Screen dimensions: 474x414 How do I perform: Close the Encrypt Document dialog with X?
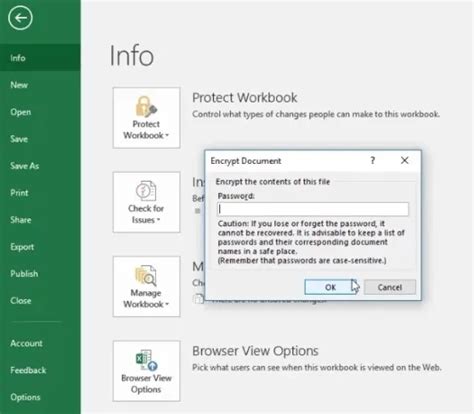[404, 161]
